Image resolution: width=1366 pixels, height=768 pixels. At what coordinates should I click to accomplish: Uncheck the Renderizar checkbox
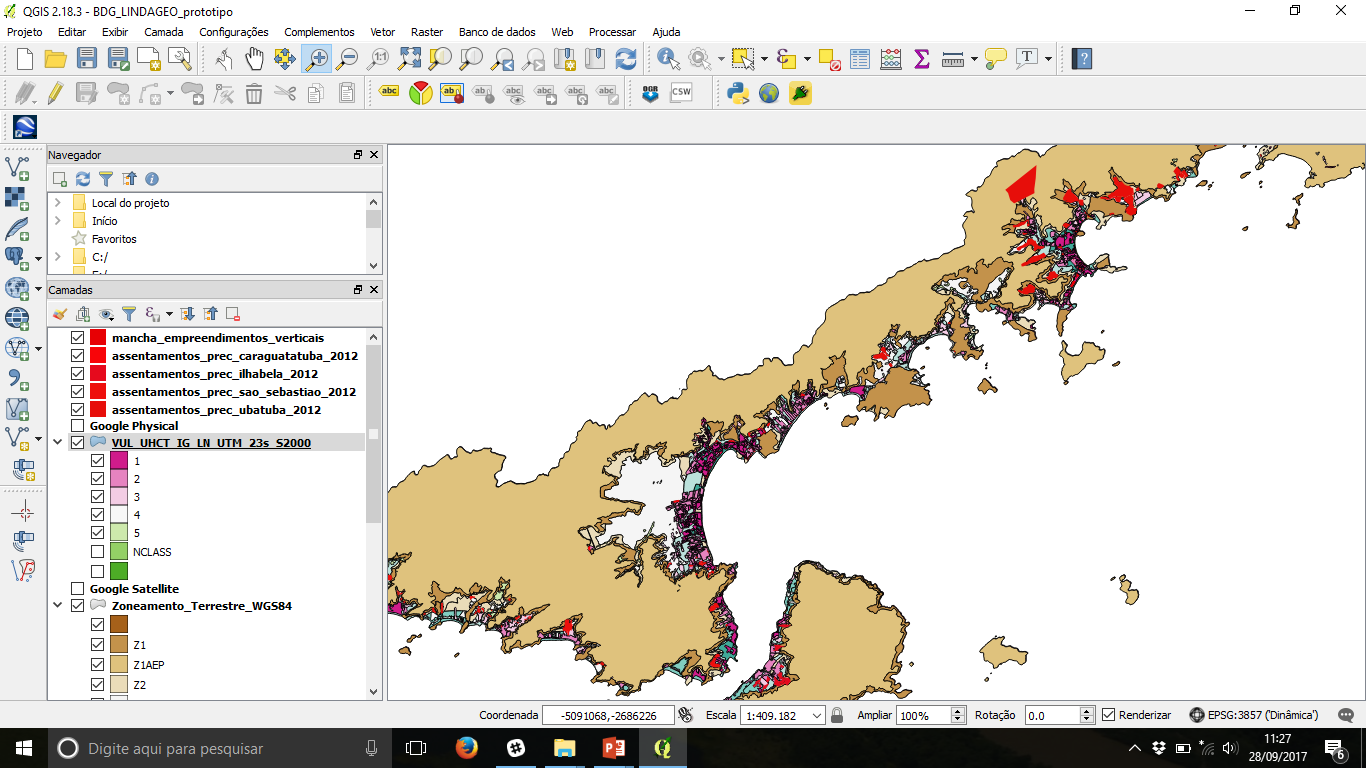1108,715
